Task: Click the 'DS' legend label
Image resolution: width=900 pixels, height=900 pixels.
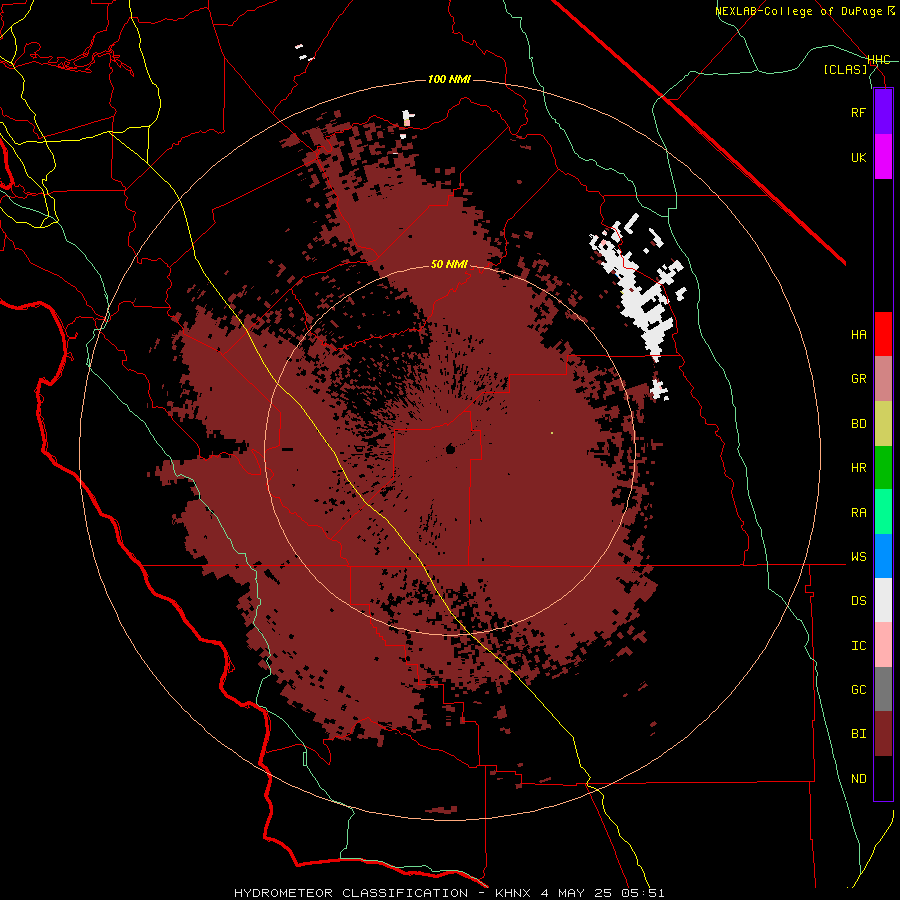Action: pyautogui.click(x=859, y=601)
